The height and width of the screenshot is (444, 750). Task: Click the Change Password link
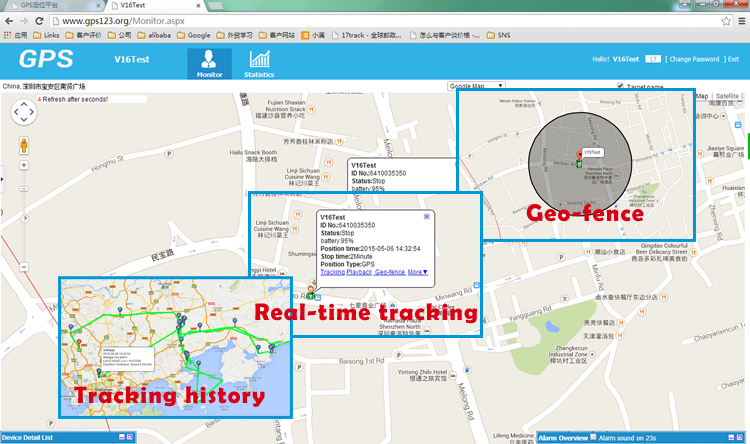tap(691, 59)
